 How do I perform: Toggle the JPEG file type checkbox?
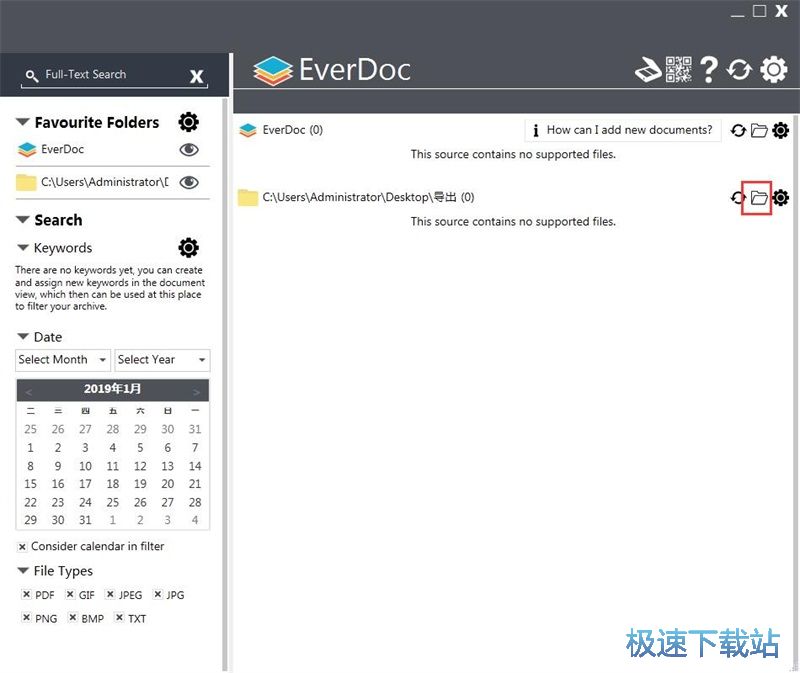pyautogui.click(x=110, y=594)
